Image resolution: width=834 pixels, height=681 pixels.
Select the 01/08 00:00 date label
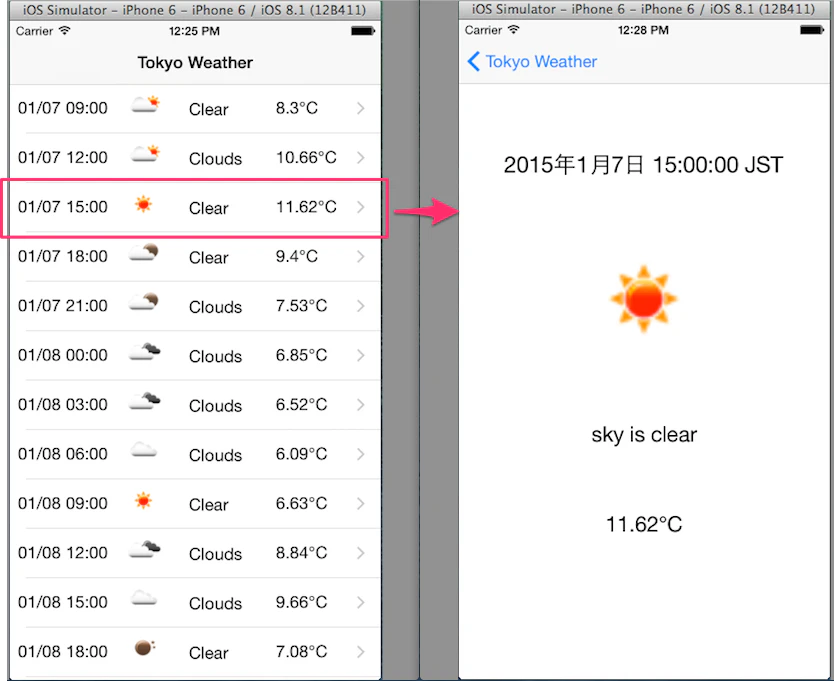click(63, 355)
